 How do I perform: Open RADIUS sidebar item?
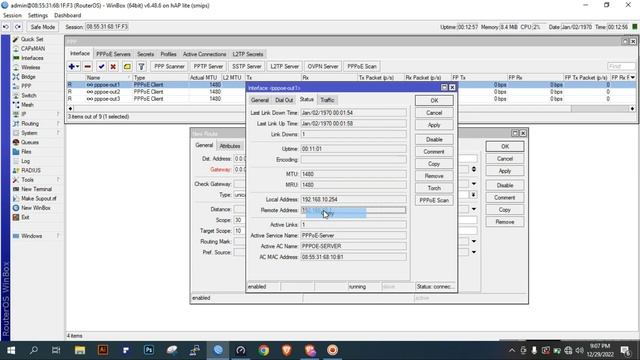31,170
